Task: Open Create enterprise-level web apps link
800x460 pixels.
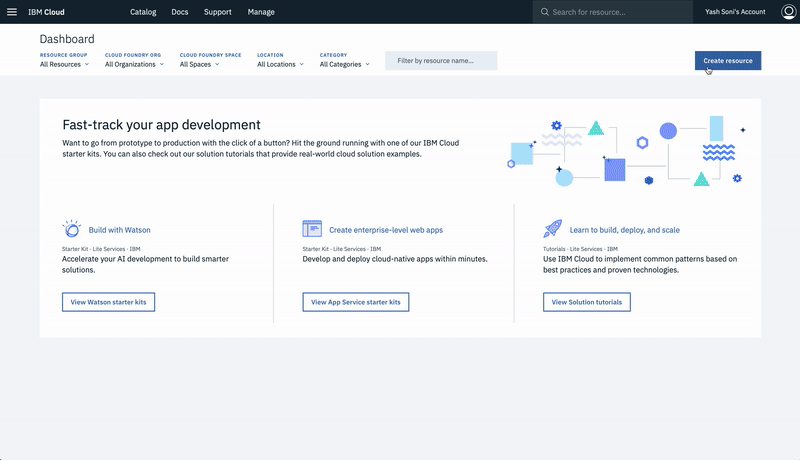Action: tap(386, 230)
